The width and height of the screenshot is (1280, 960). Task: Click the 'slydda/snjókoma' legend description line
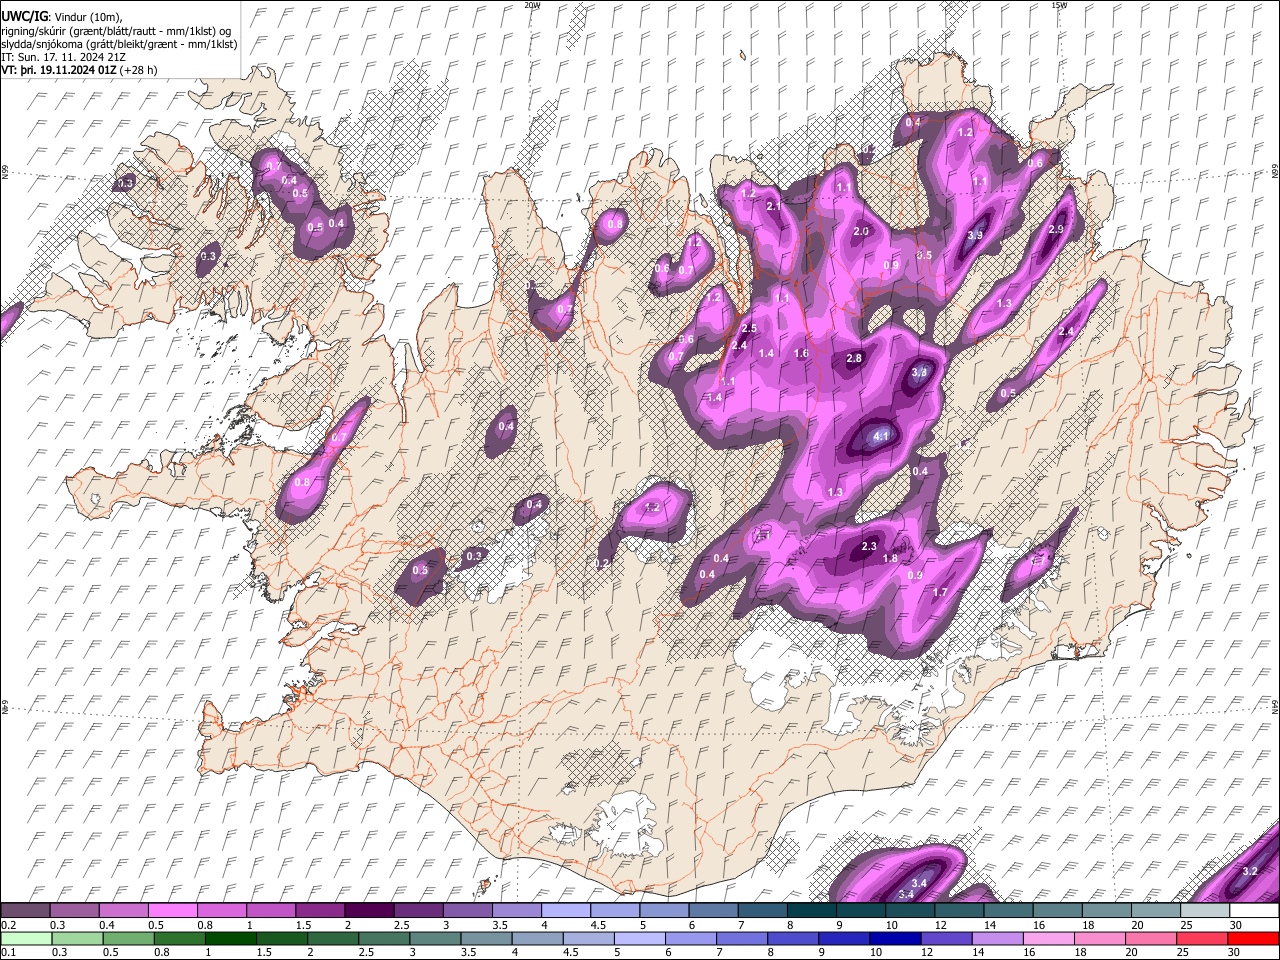pyautogui.click(x=119, y=45)
